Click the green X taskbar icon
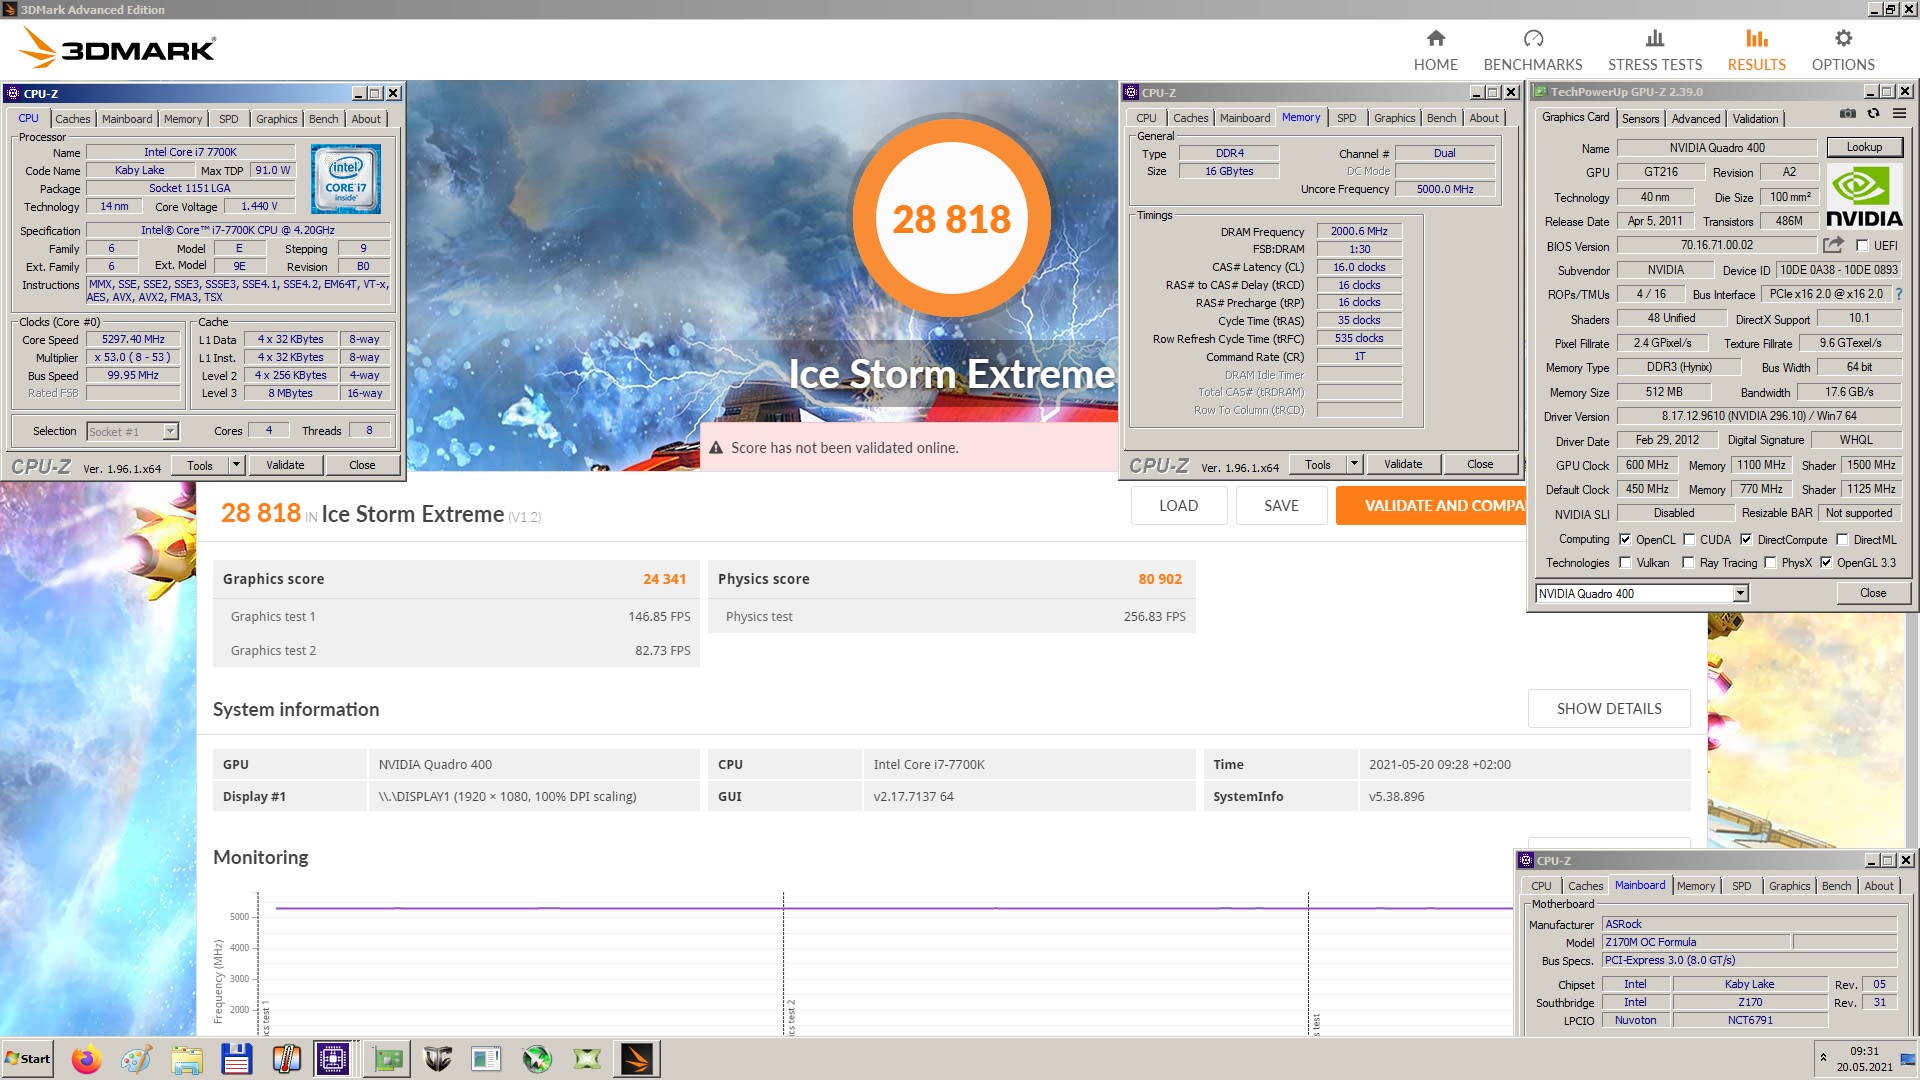This screenshot has height=1080, width=1920. (x=587, y=1059)
